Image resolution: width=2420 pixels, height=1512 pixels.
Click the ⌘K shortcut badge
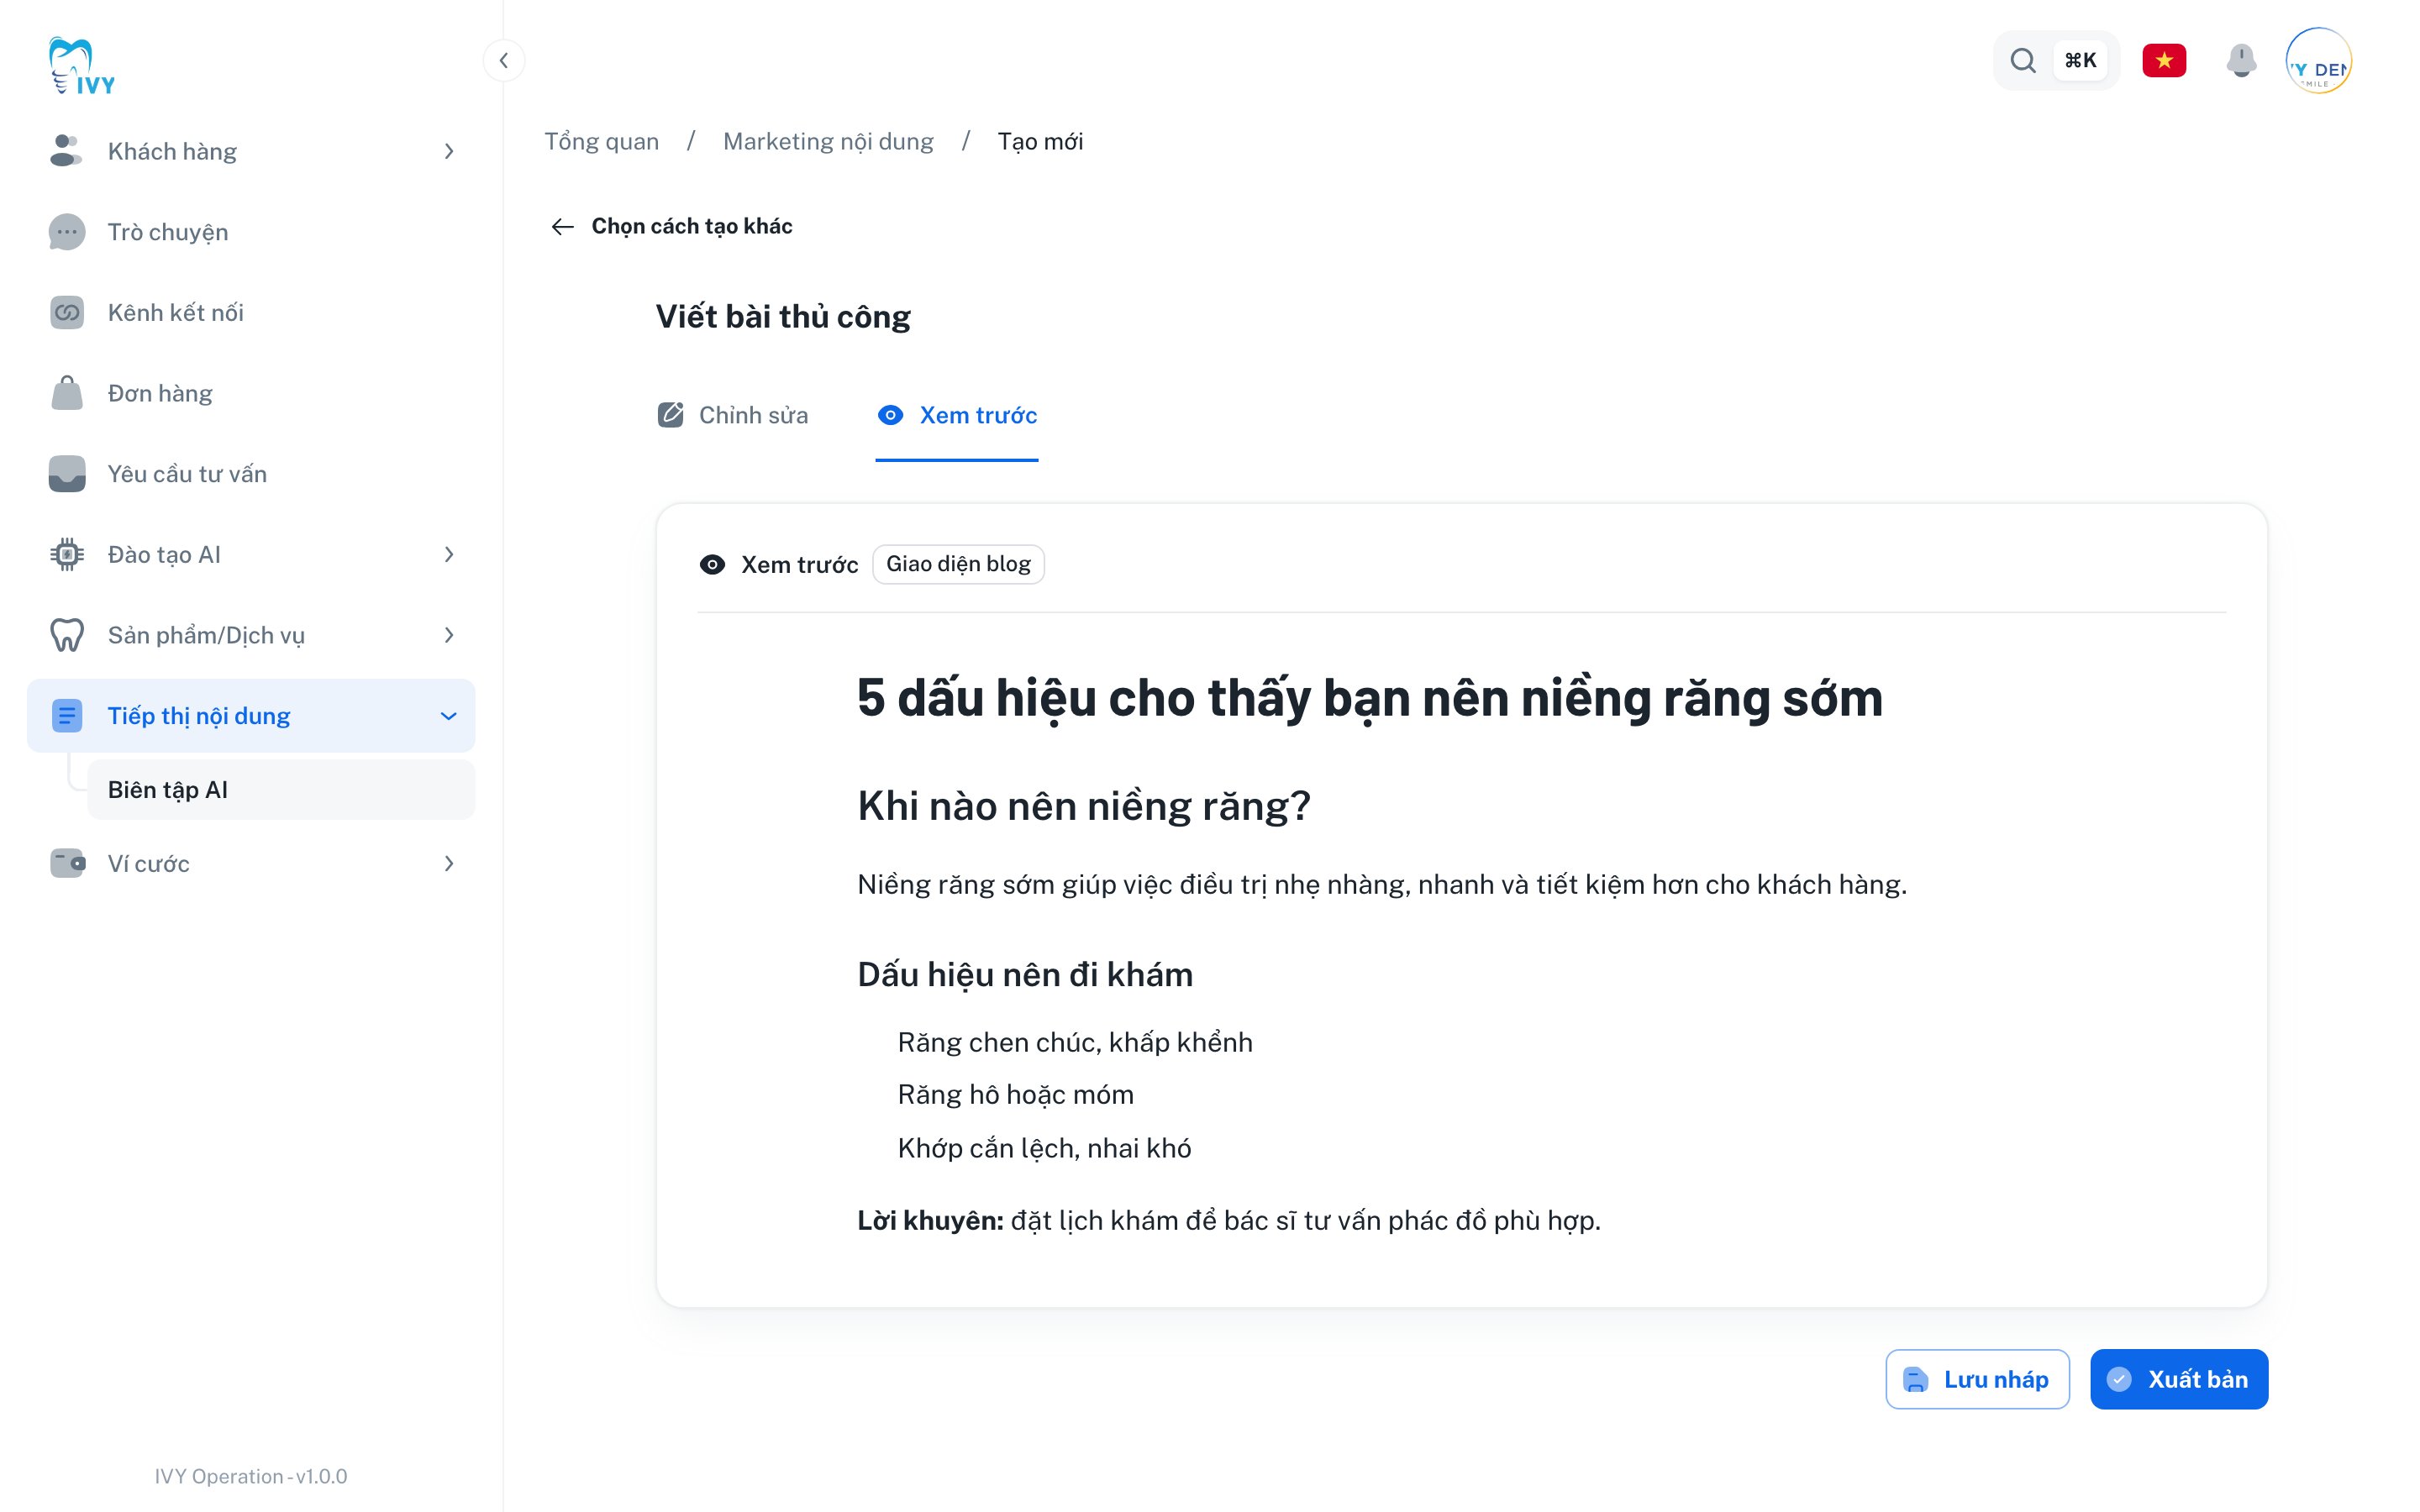pos(2080,61)
